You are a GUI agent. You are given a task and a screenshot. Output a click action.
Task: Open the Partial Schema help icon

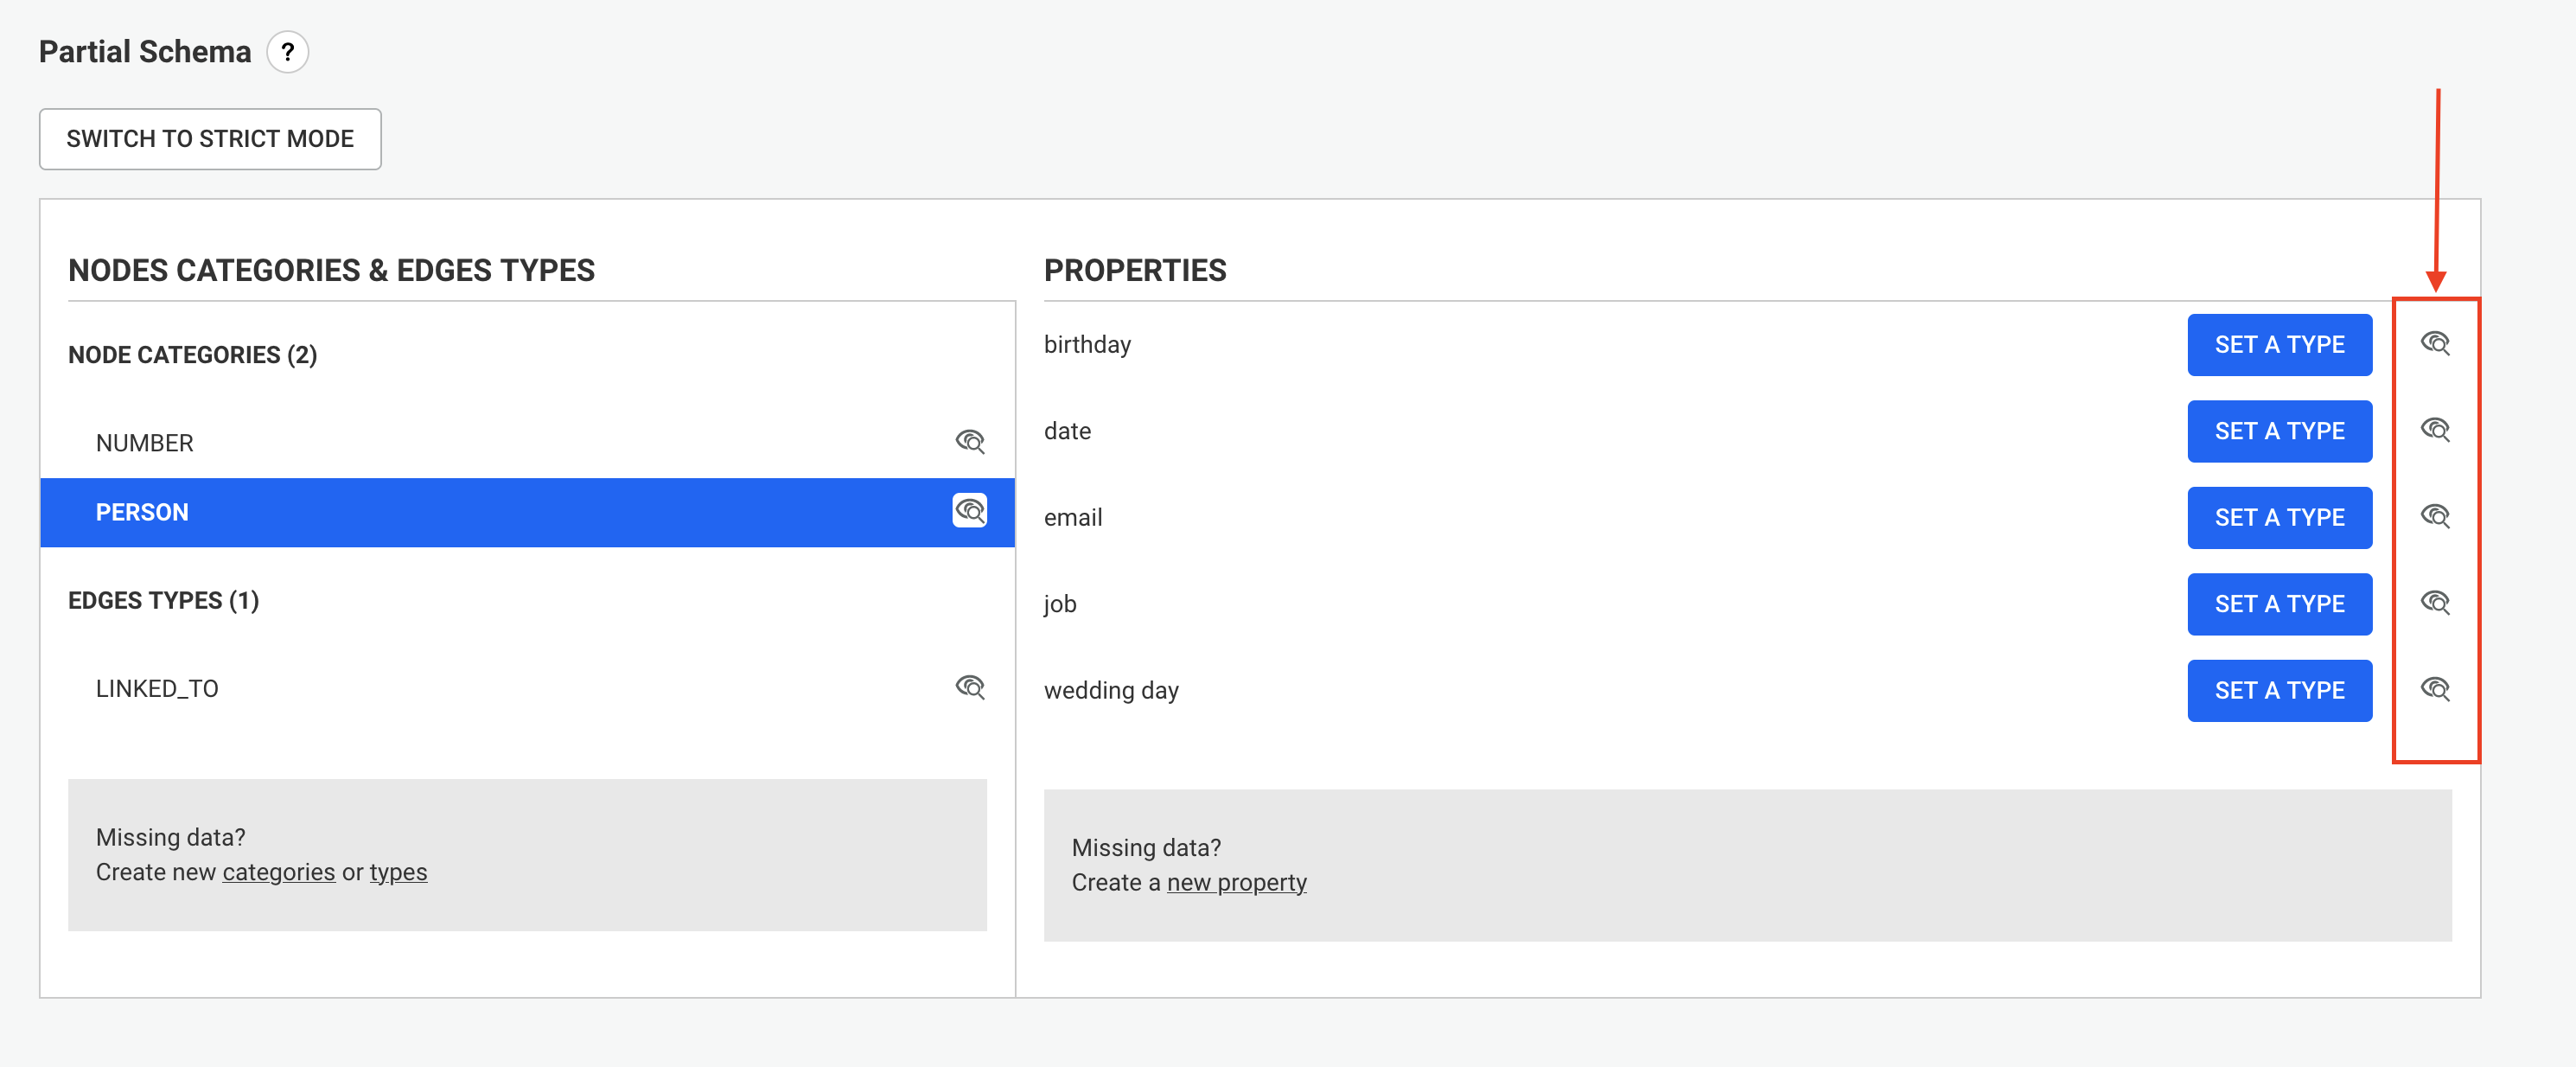(x=287, y=52)
